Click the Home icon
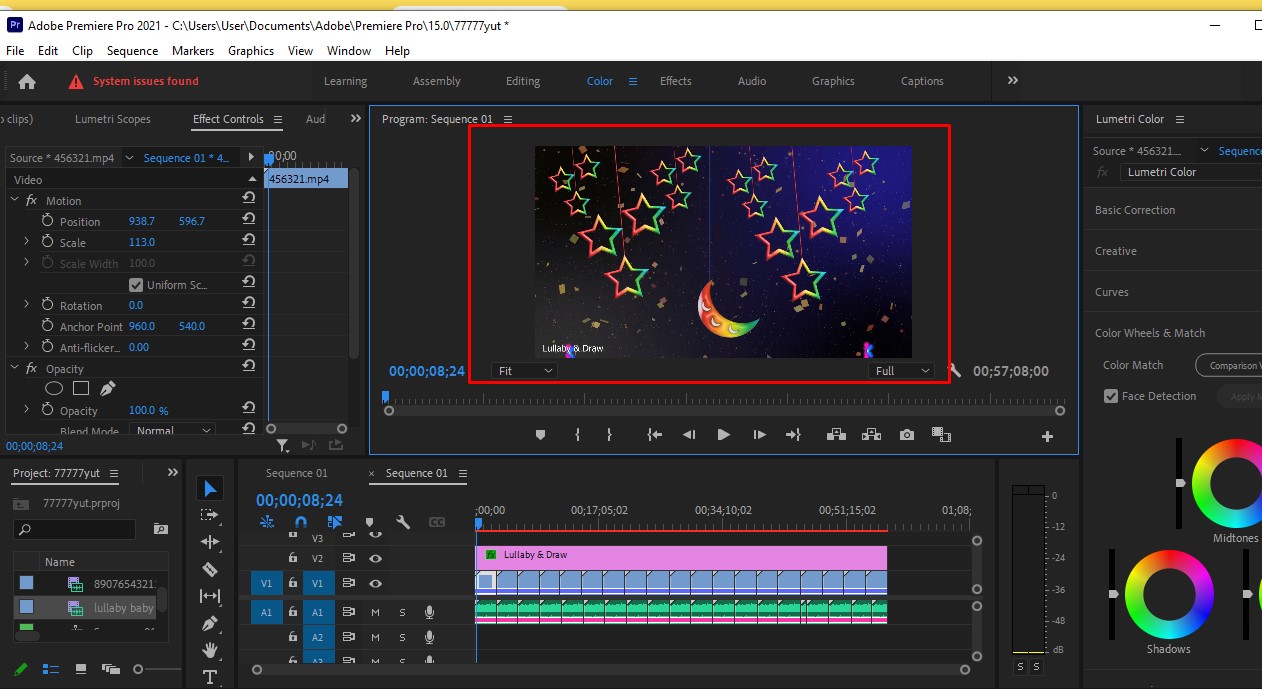Screen dimensions: 1262x689 (x=27, y=82)
